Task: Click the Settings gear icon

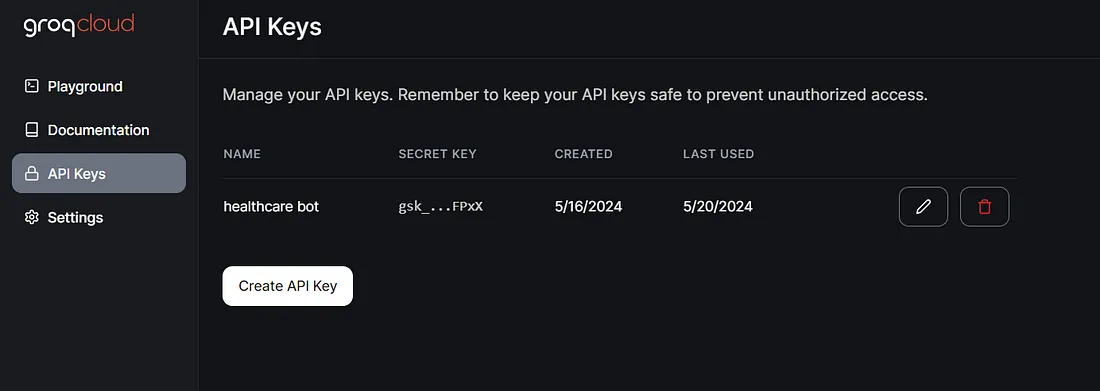Action: pyautogui.click(x=31, y=217)
